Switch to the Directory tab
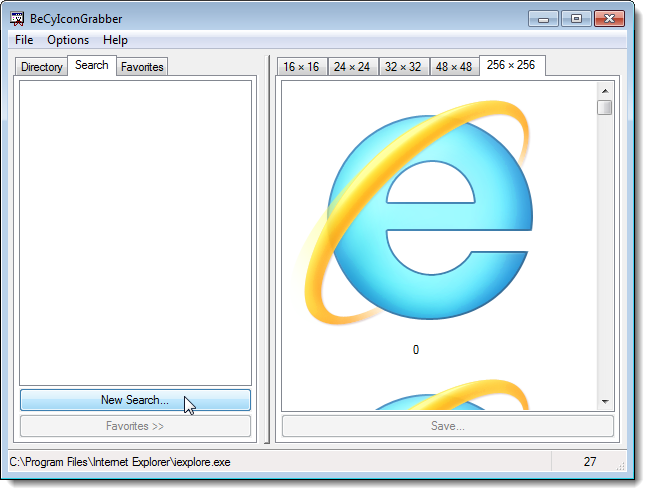The image size is (650, 495). coord(41,67)
